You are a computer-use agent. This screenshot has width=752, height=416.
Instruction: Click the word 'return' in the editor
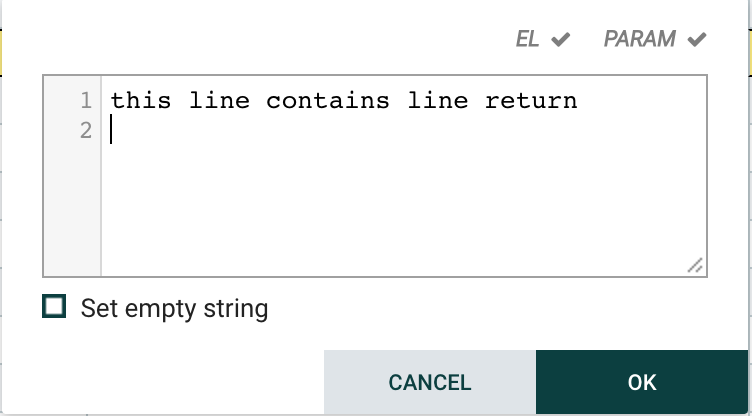531,101
